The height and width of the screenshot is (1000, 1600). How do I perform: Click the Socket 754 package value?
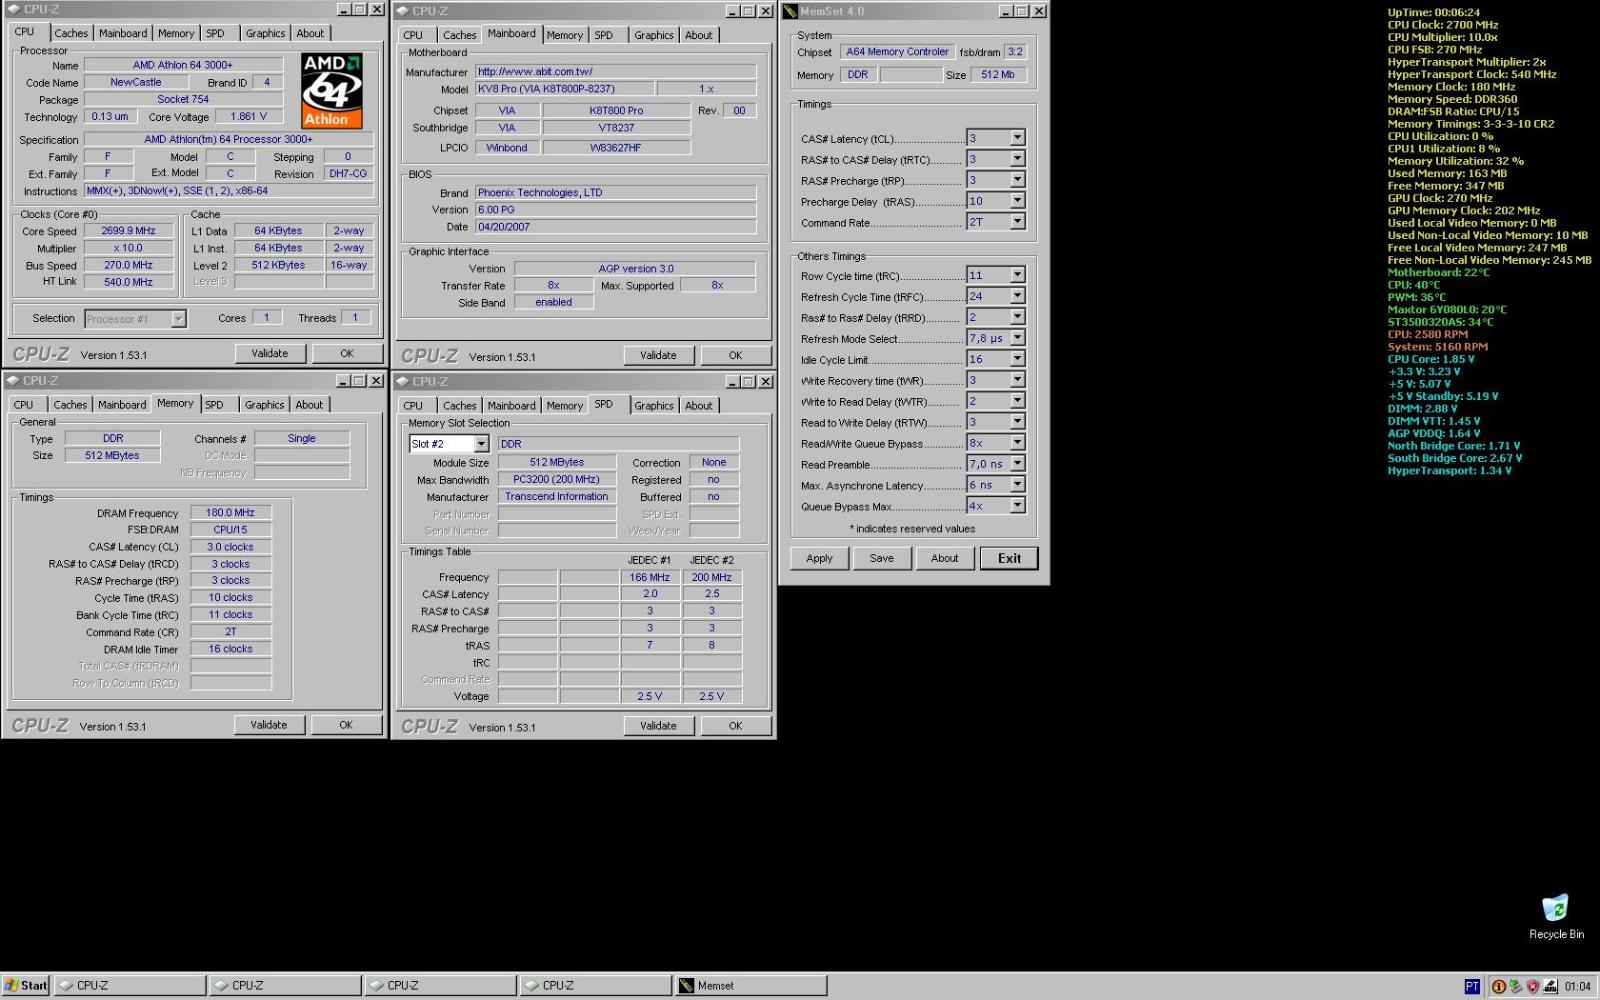pyautogui.click(x=183, y=100)
